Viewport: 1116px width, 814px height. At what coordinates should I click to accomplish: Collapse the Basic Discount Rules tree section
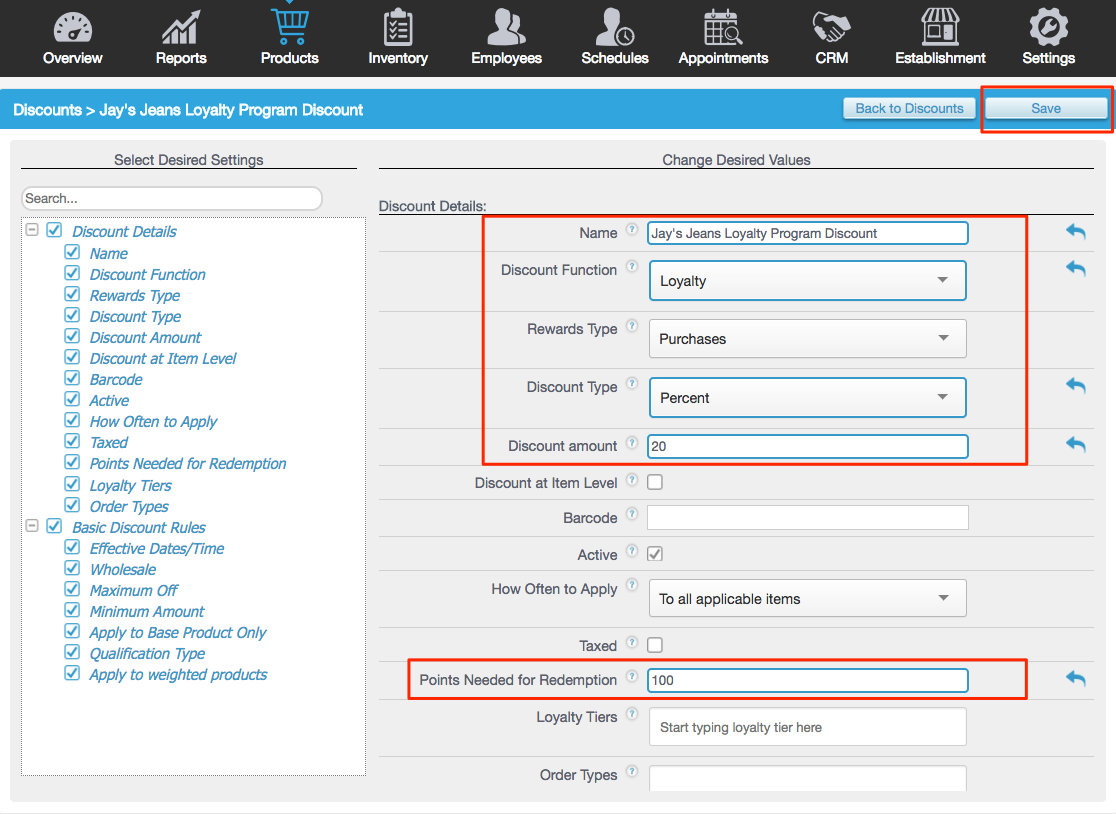click(x=31, y=526)
